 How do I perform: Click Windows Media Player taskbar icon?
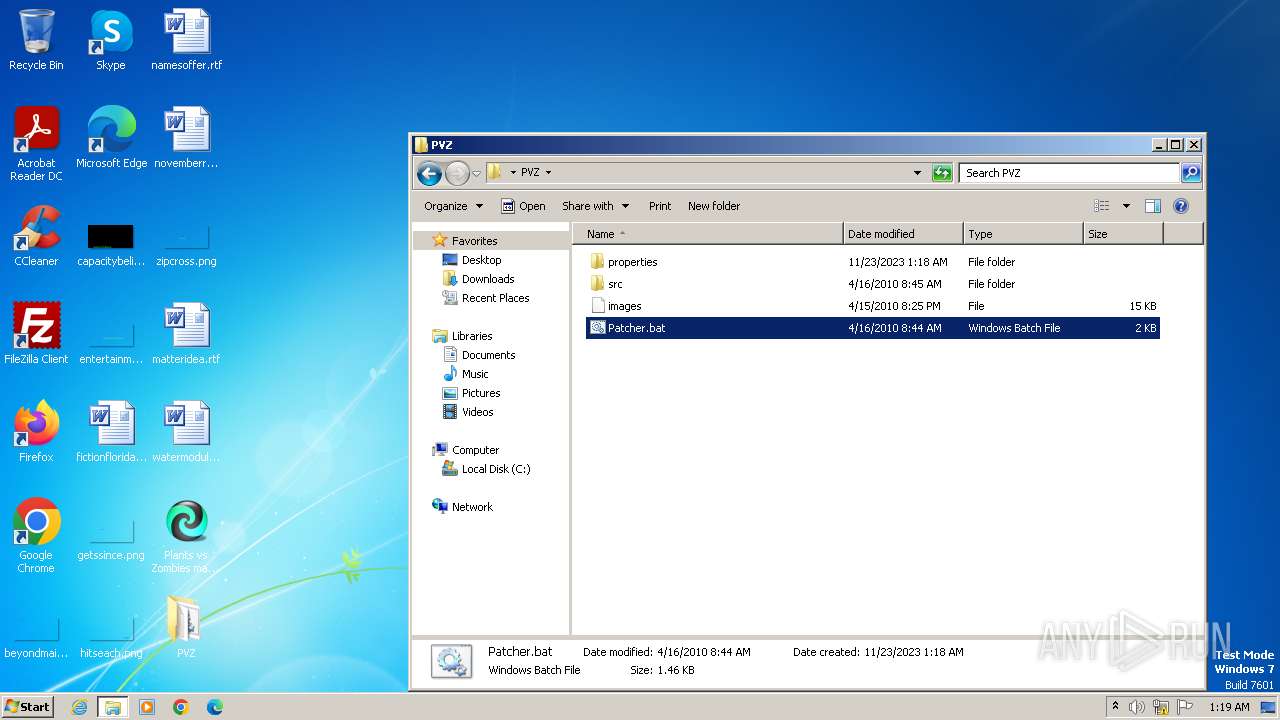[147, 707]
